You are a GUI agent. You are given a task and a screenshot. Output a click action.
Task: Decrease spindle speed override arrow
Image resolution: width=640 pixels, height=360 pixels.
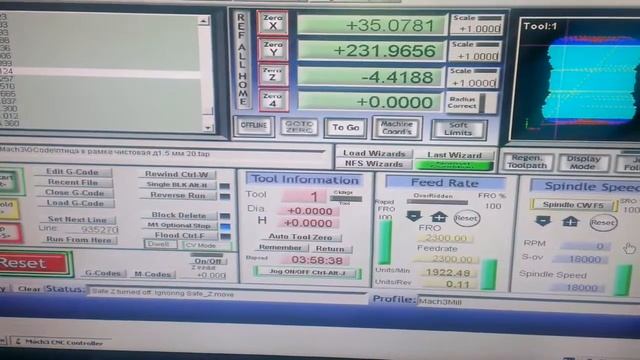tap(543, 221)
